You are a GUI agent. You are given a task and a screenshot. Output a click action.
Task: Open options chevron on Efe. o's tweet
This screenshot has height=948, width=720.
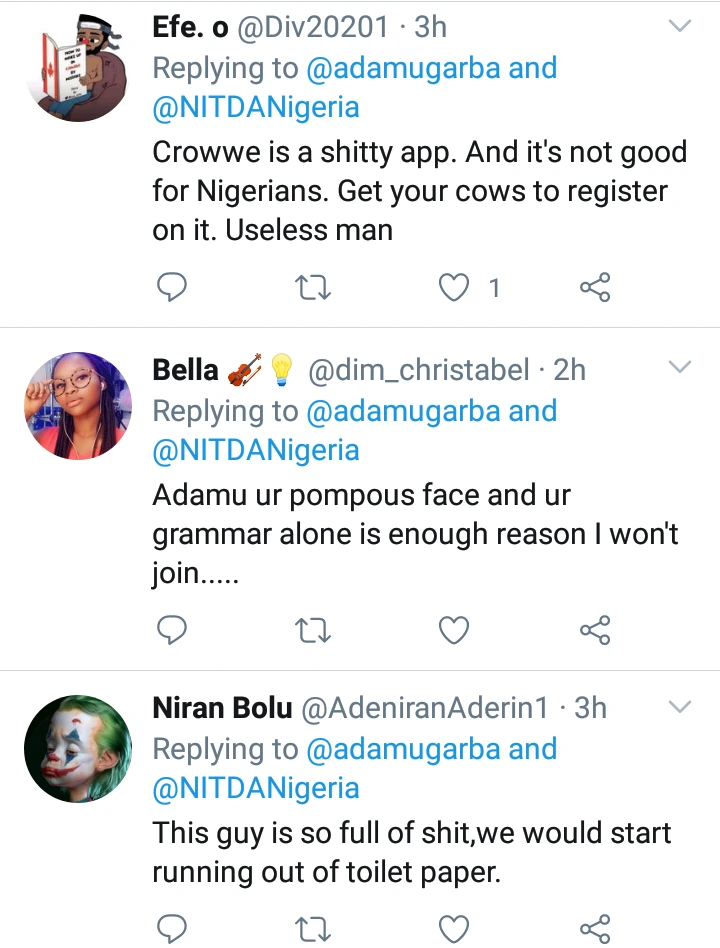pyautogui.click(x=680, y=27)
